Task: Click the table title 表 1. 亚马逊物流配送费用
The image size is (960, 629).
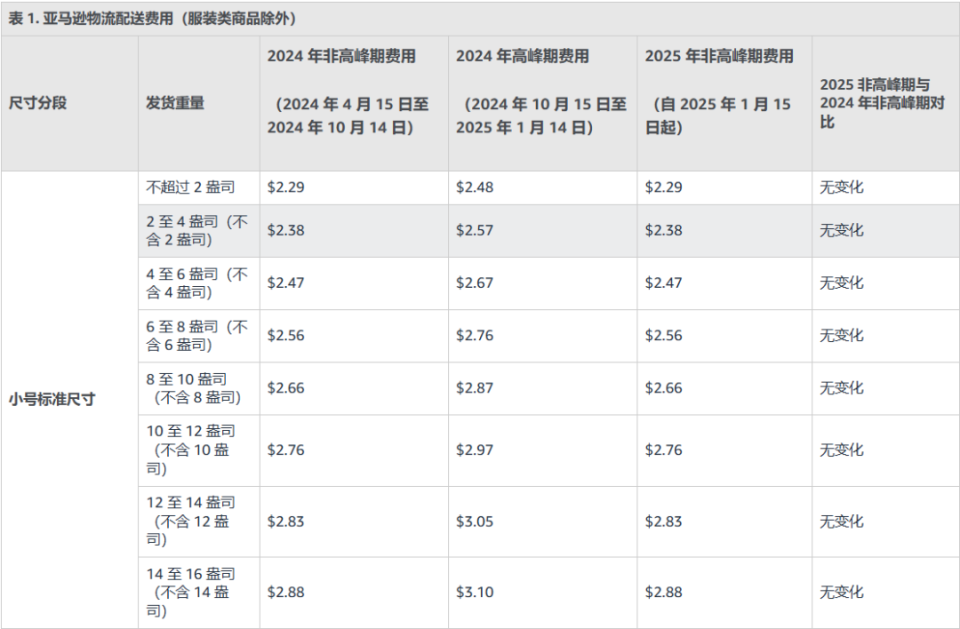Action: (152, 19)
